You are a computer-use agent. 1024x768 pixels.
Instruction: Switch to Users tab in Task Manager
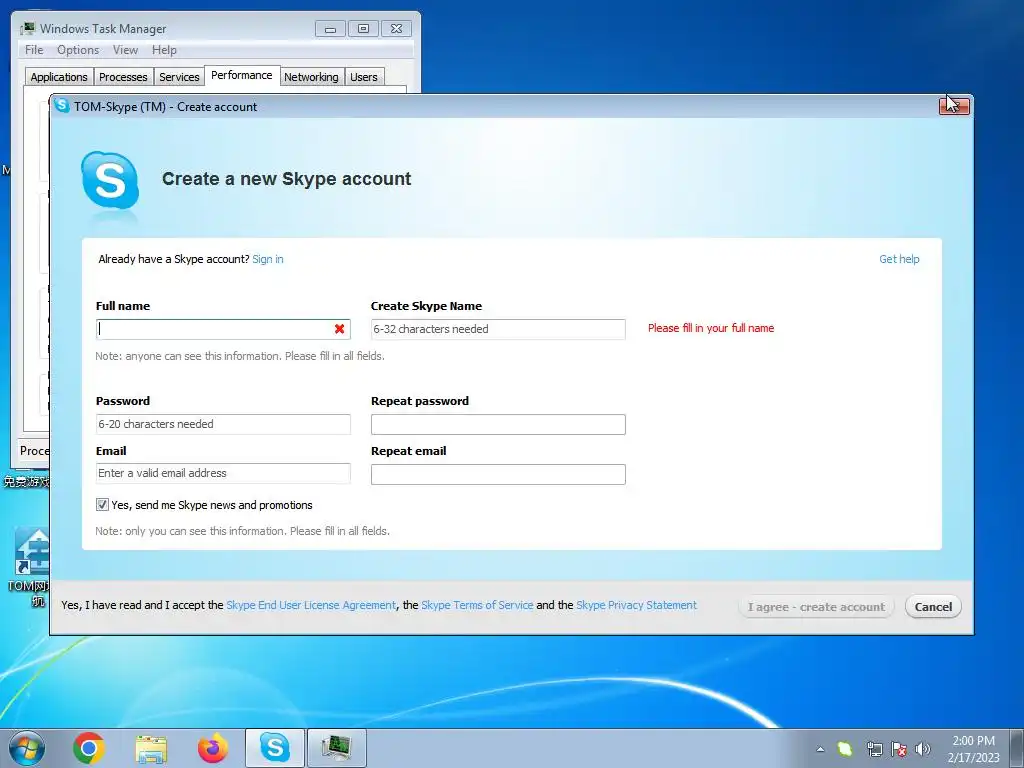coord(364,77)
